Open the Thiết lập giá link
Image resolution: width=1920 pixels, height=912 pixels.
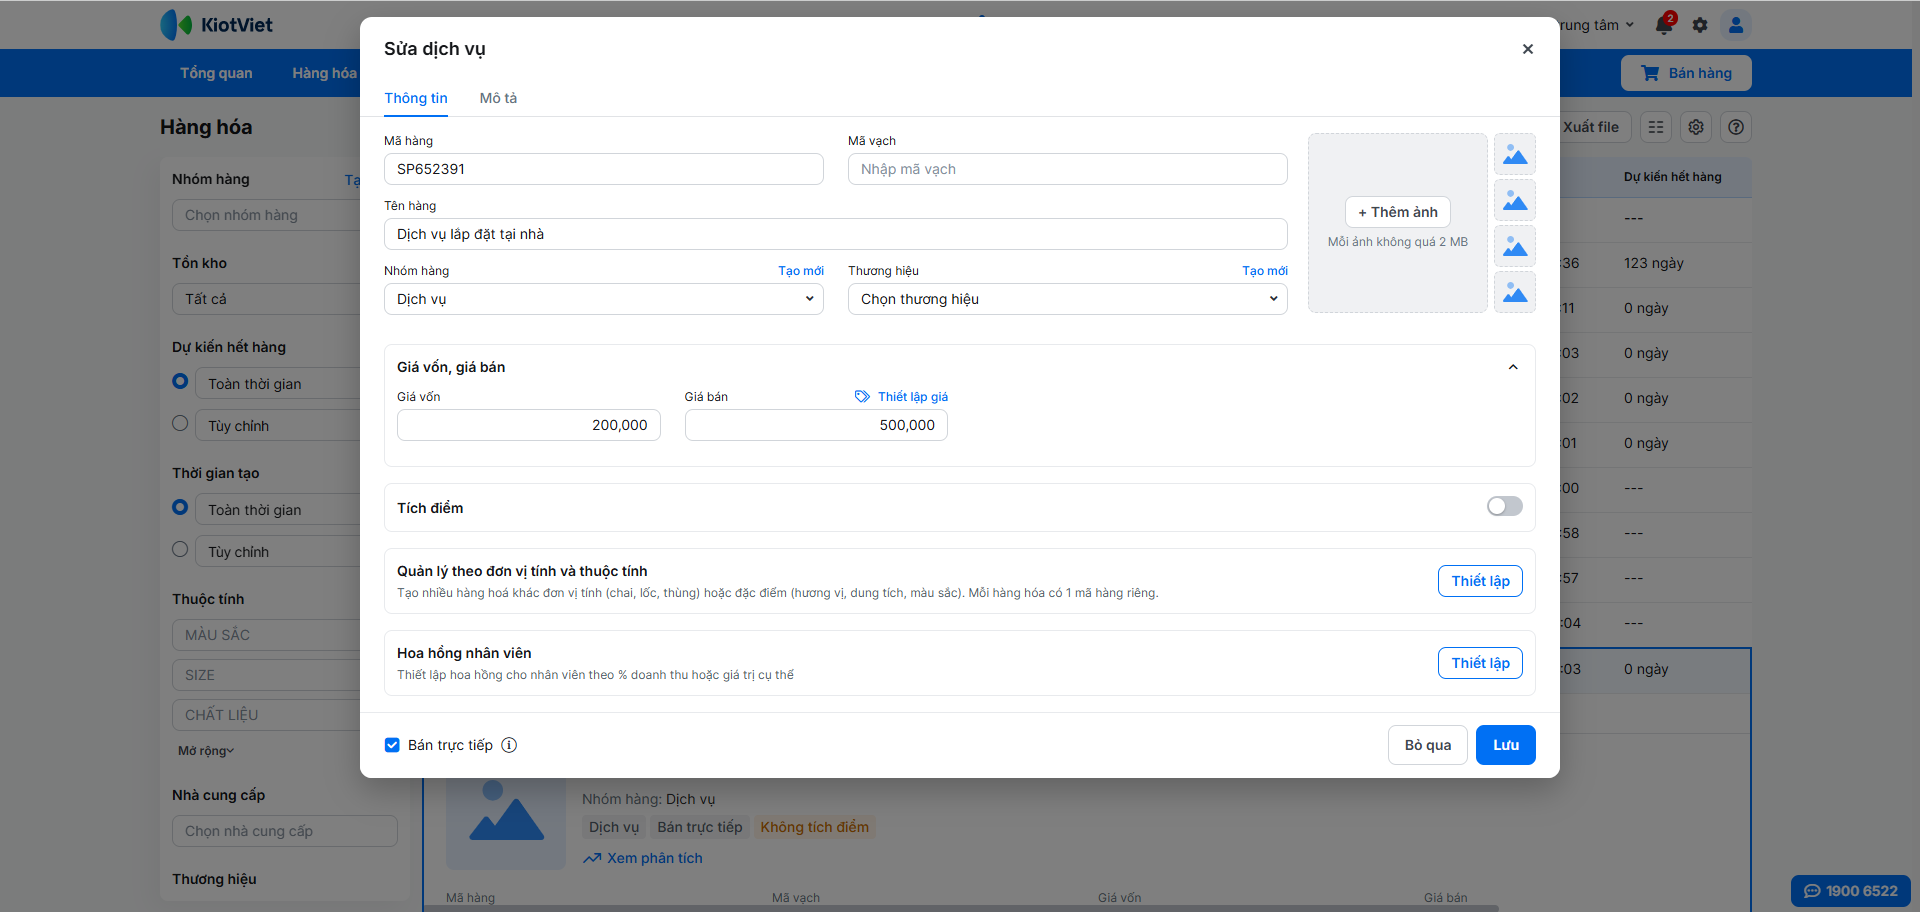(913, 397)
